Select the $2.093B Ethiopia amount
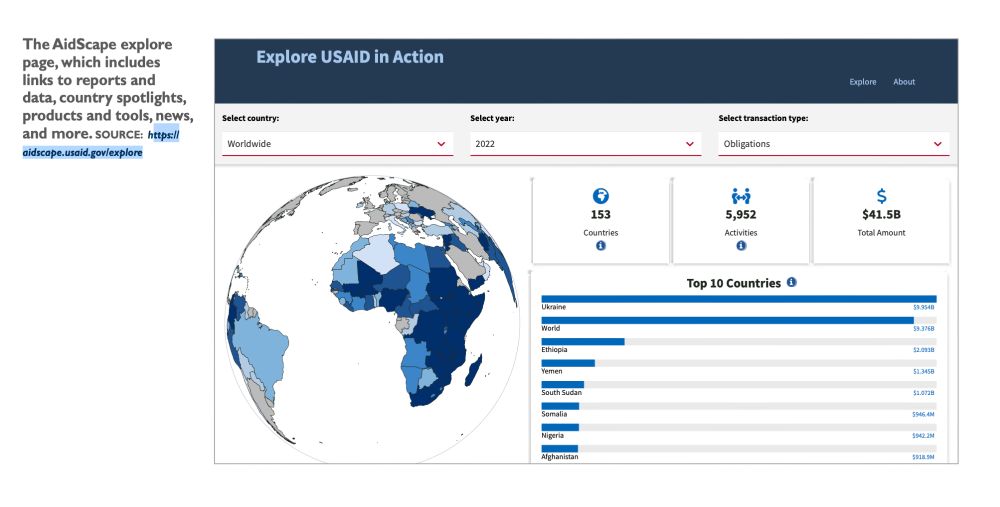 923,350
